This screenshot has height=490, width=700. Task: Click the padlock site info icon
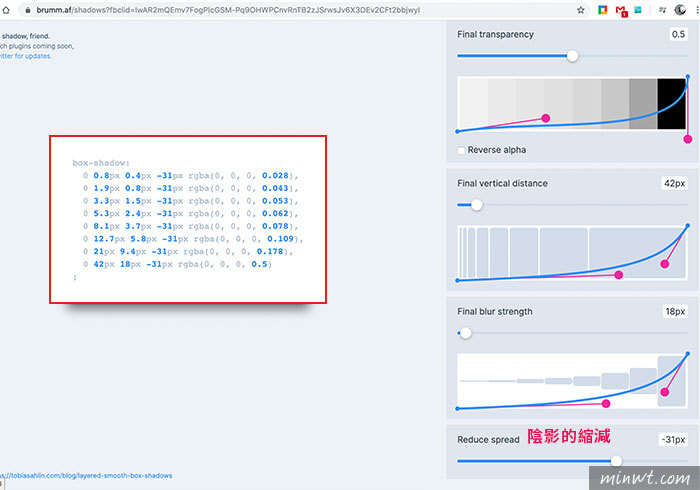(x=28, y=10)
